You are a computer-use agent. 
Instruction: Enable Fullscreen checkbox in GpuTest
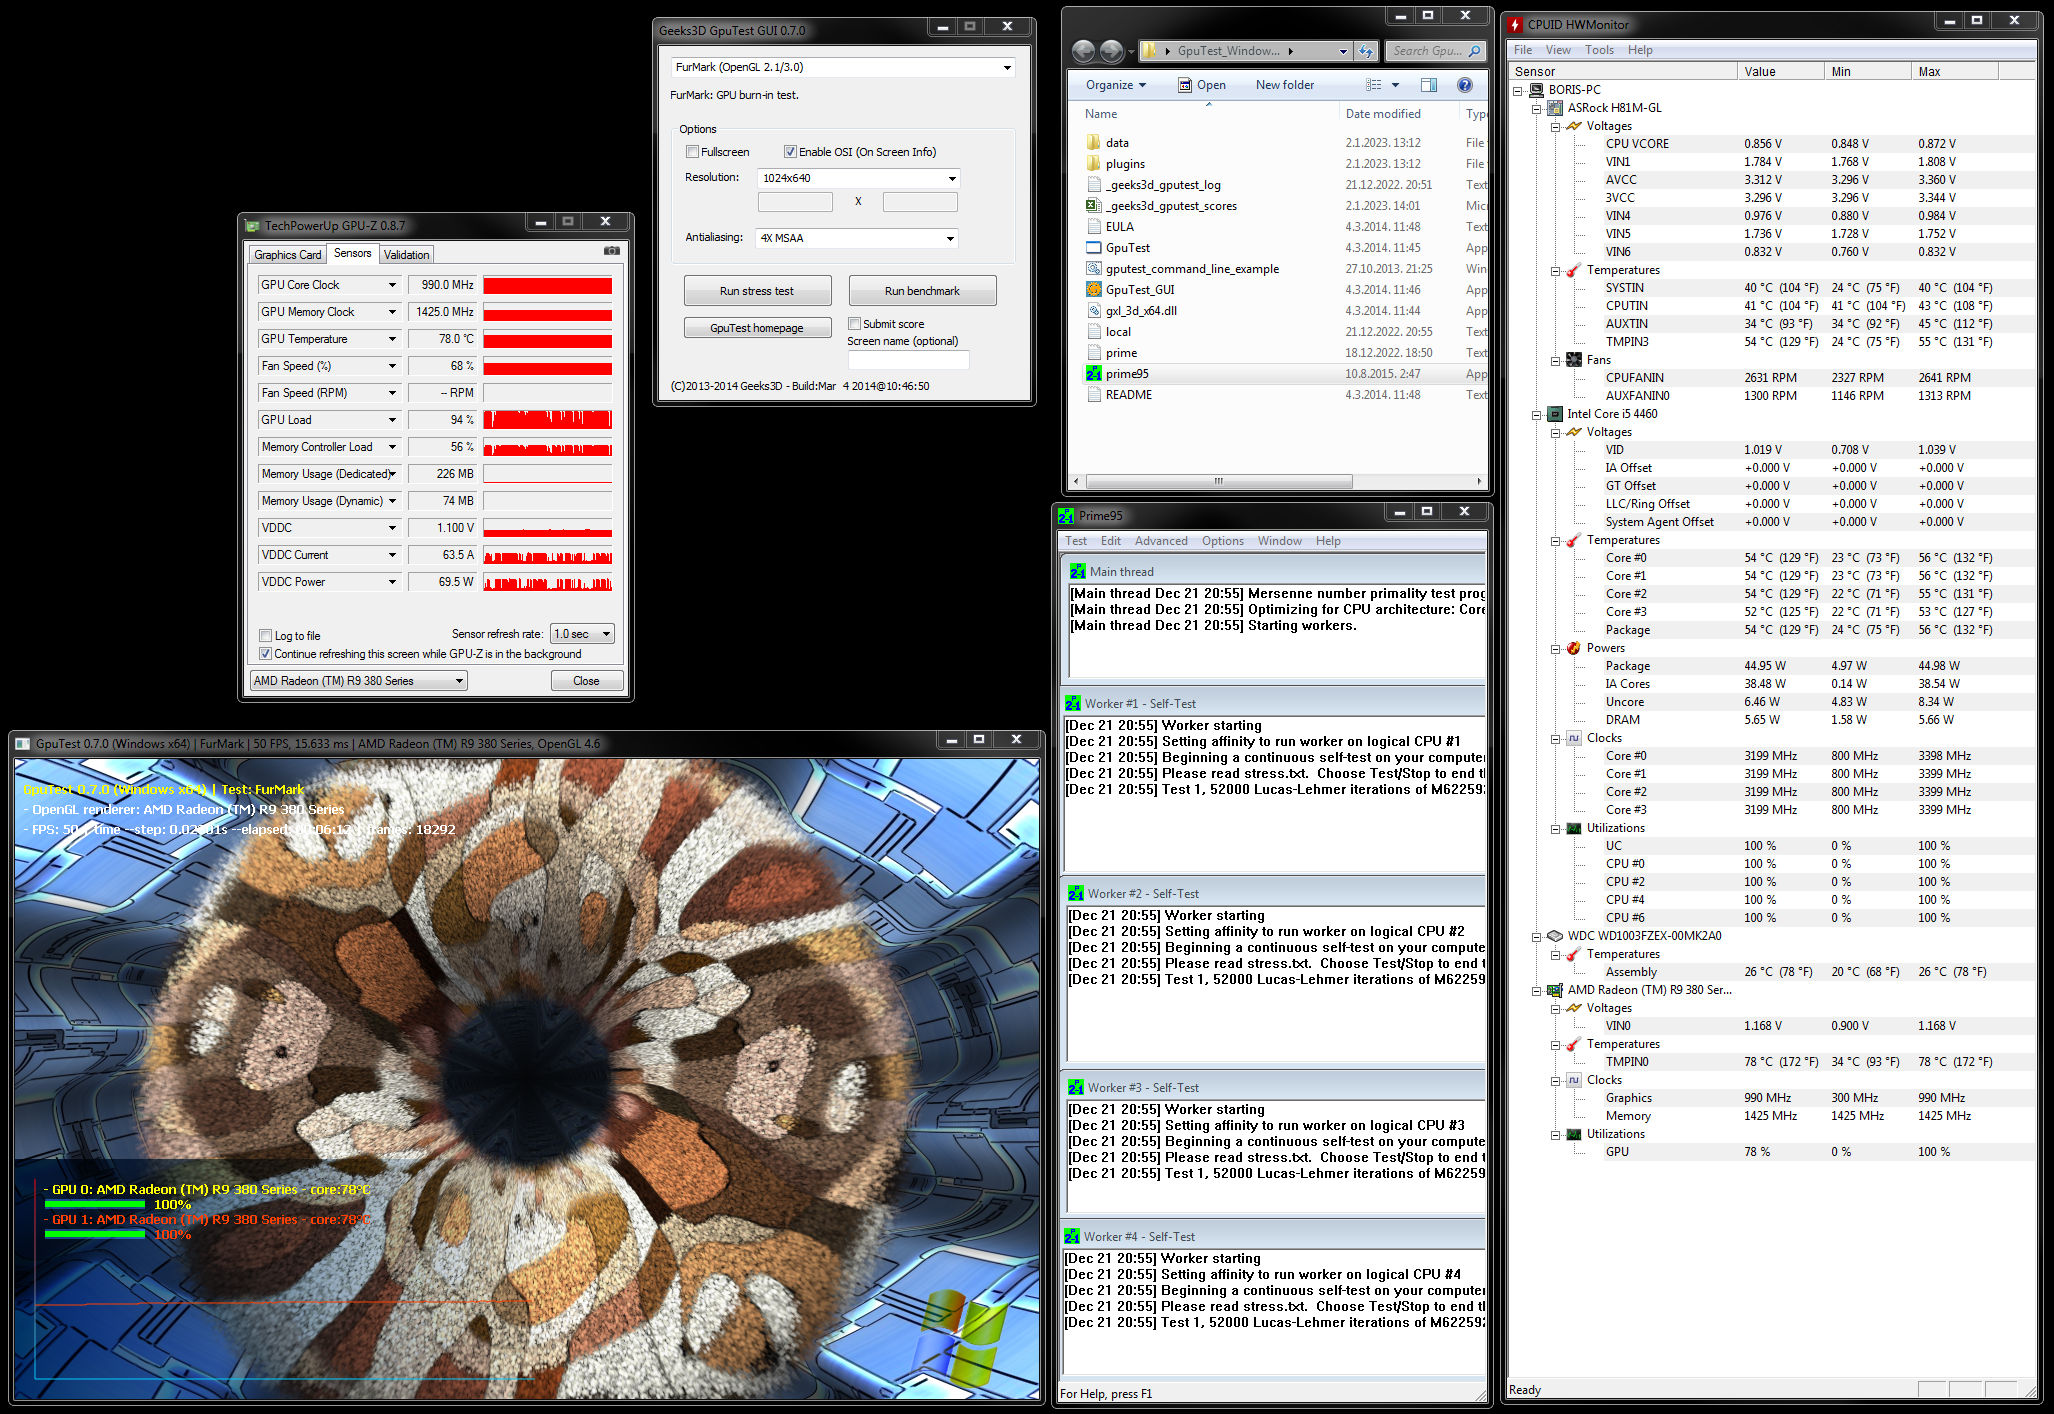coord(692,152)
